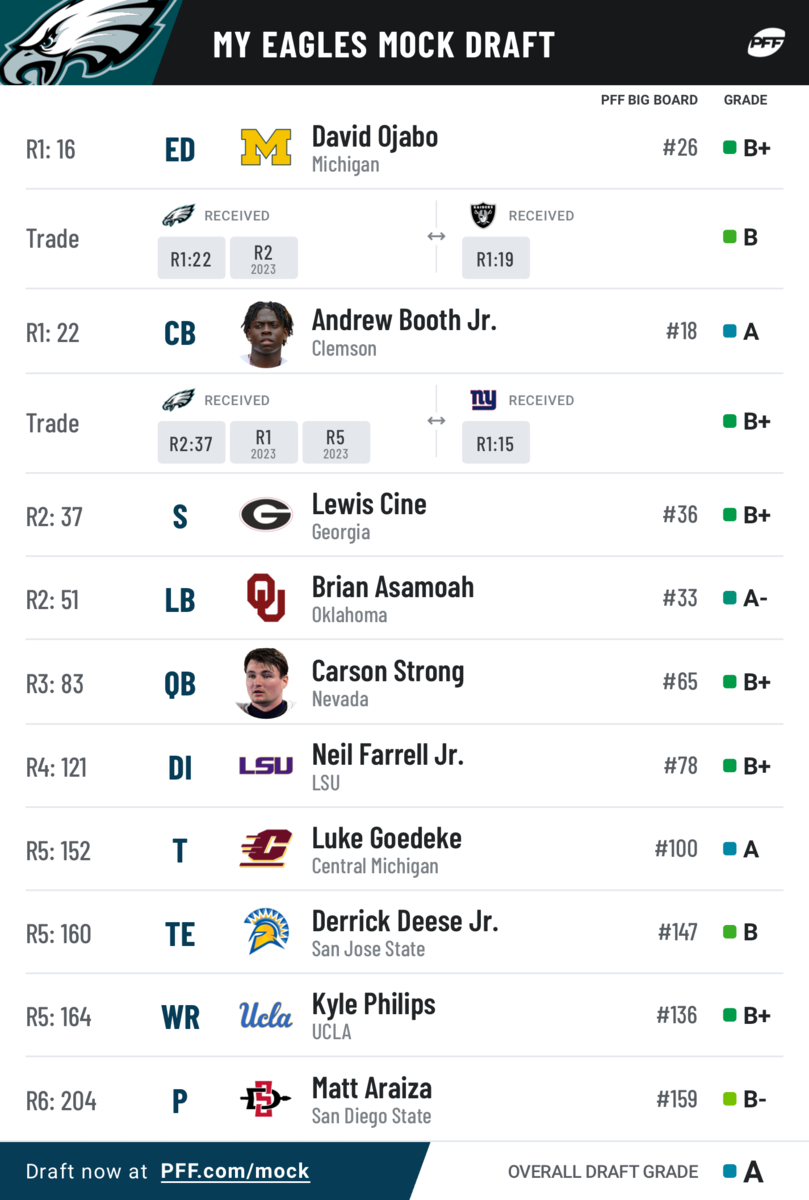Click the San Jose State Spartans logo
809x1200 pixels.
pyautogui.click(x=266, y=932)
